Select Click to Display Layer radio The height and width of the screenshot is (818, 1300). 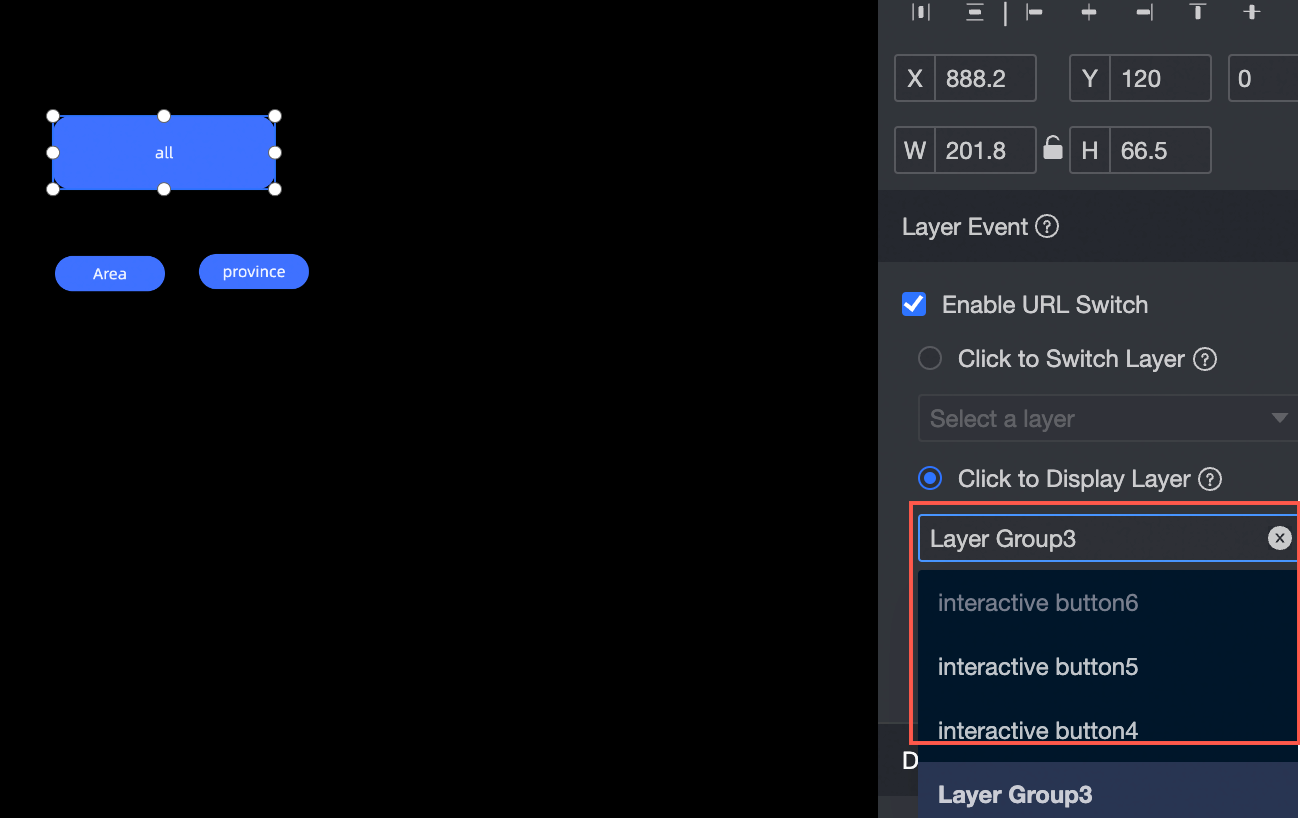930,478
